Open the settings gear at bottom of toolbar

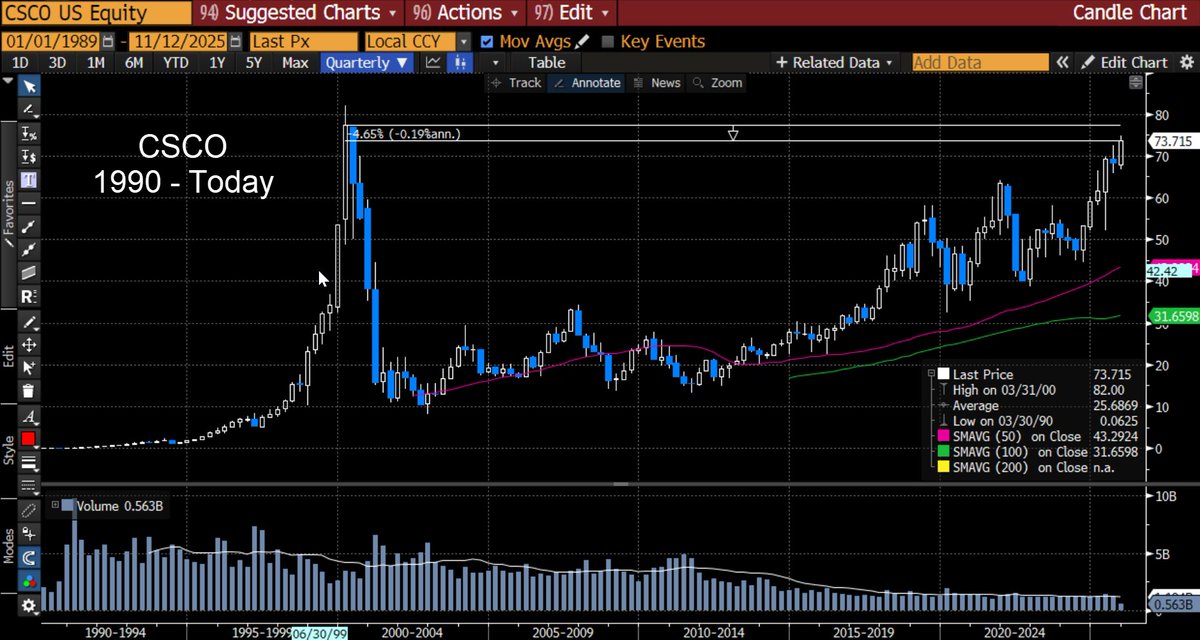[28, 607]
